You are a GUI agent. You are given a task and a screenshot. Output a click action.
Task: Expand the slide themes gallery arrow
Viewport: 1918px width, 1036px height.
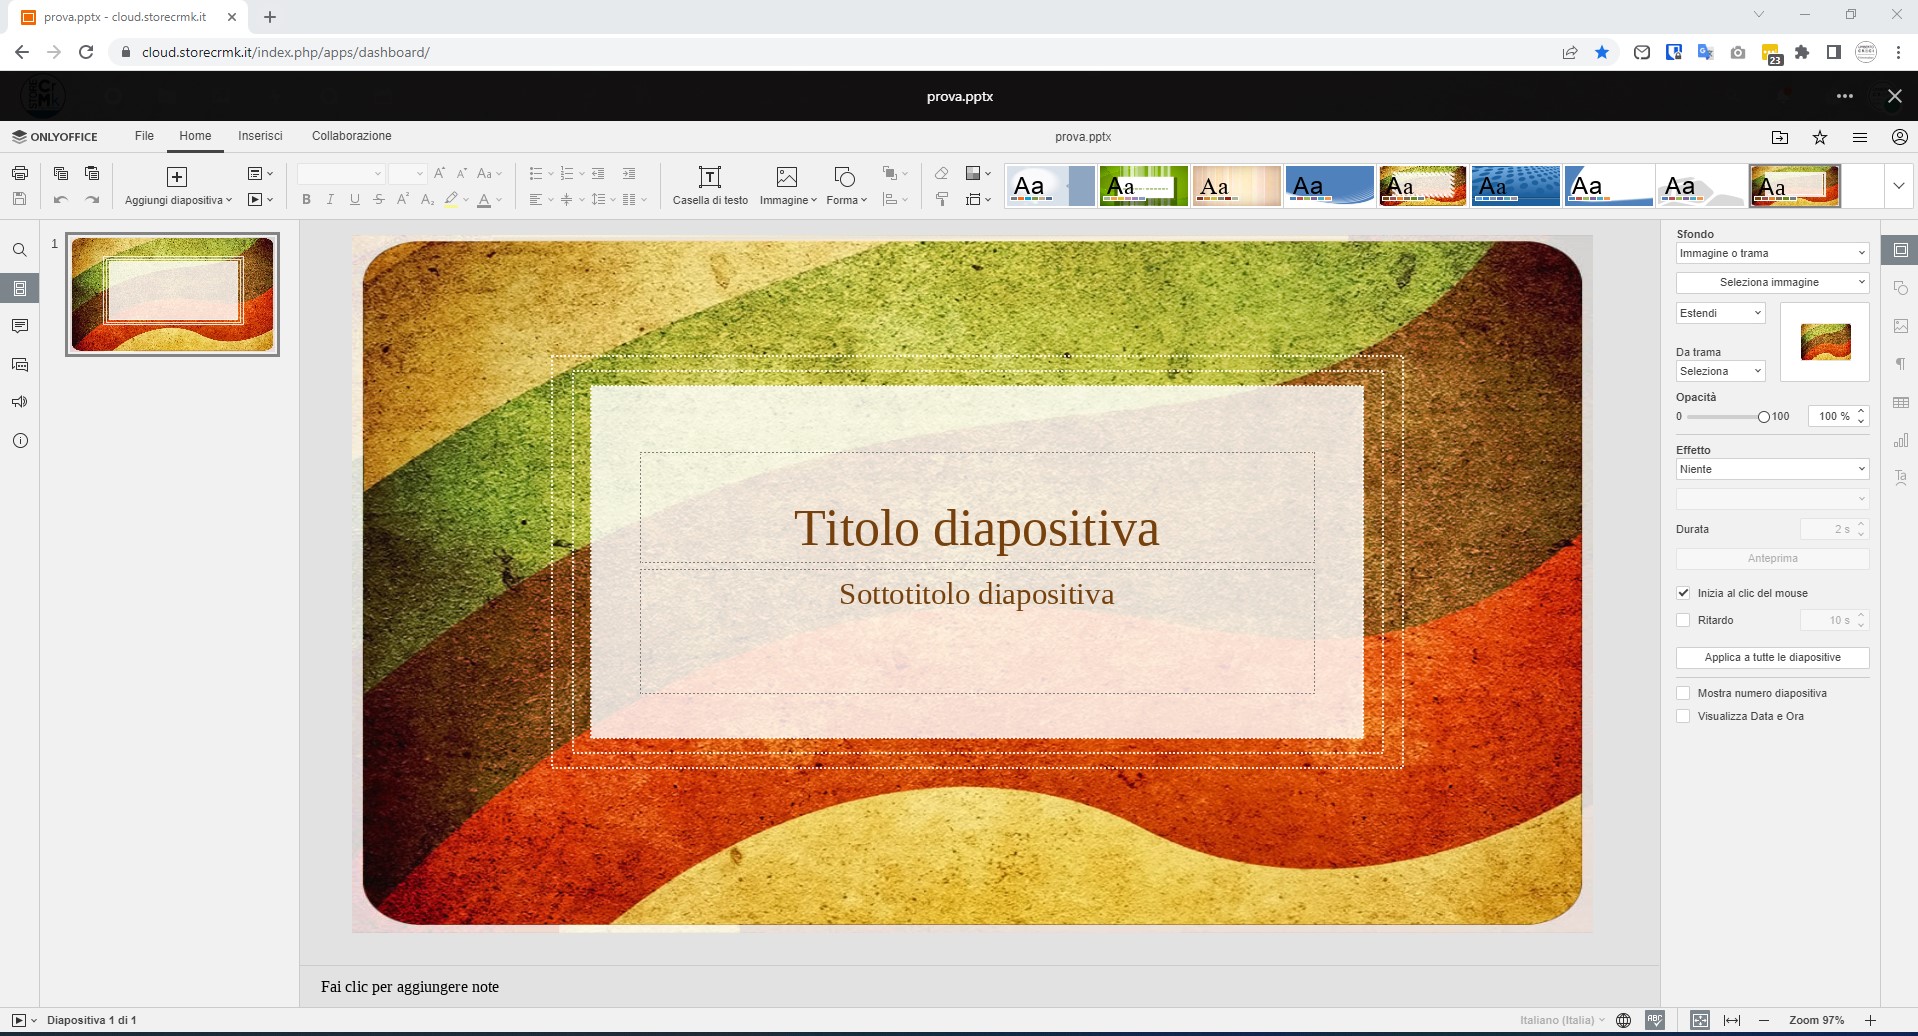click(1898, 187)
